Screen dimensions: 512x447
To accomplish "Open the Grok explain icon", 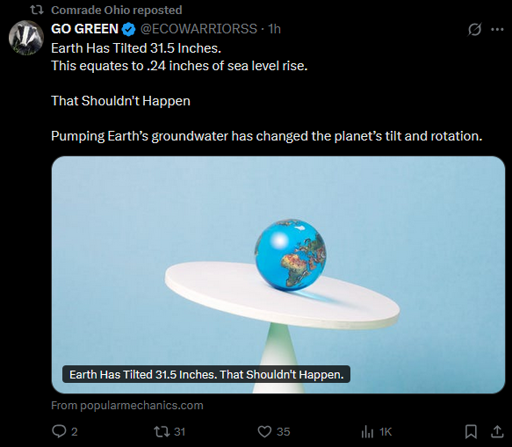I will [x=474, y=29].
